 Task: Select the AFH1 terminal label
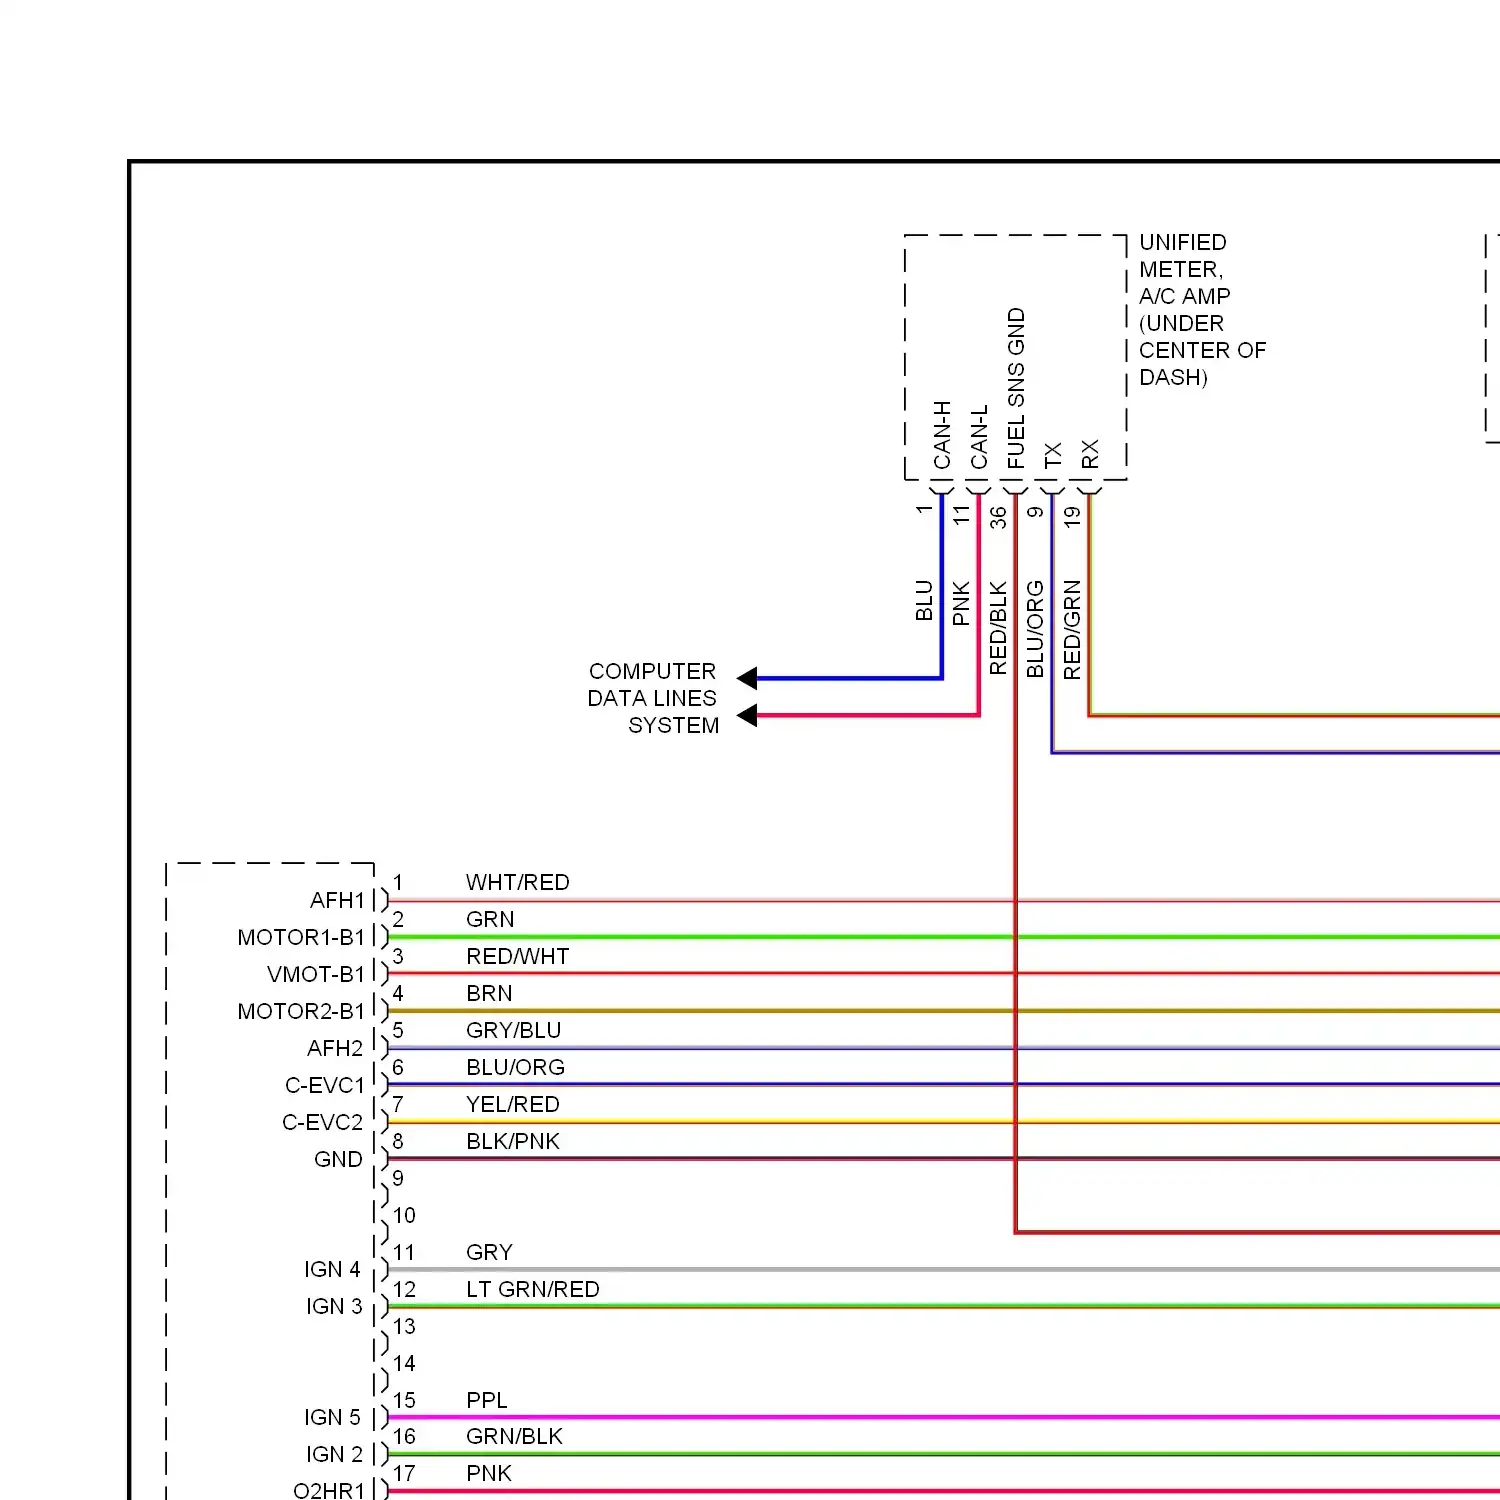(x=338, y=900)
